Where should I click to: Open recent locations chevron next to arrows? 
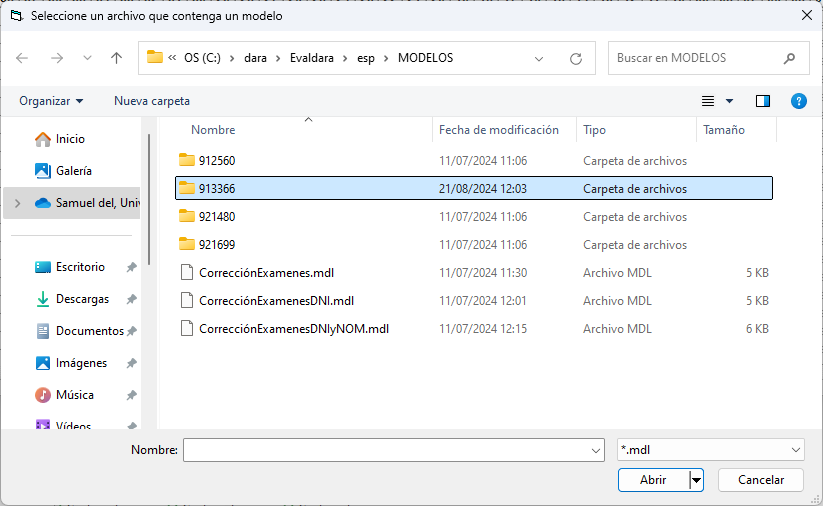point(87,58)
